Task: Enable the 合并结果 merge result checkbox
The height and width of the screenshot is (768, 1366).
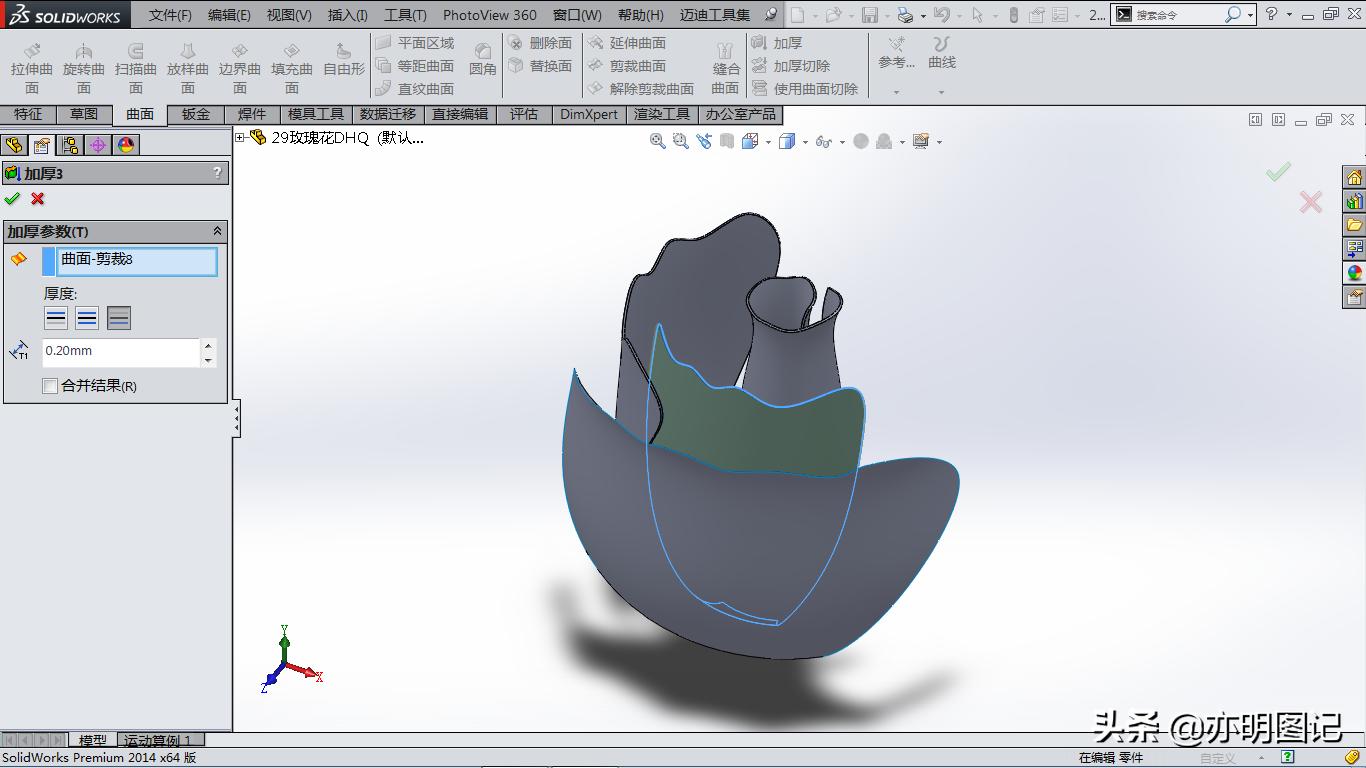Action: 49,386
